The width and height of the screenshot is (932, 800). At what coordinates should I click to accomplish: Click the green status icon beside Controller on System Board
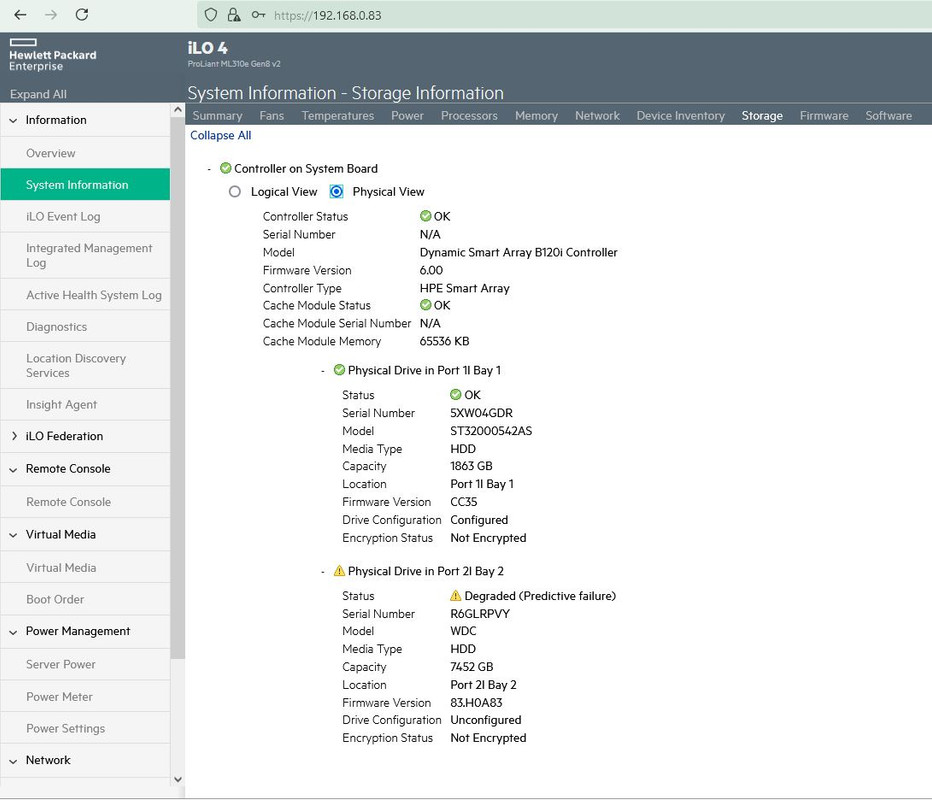tap(225, 168)
